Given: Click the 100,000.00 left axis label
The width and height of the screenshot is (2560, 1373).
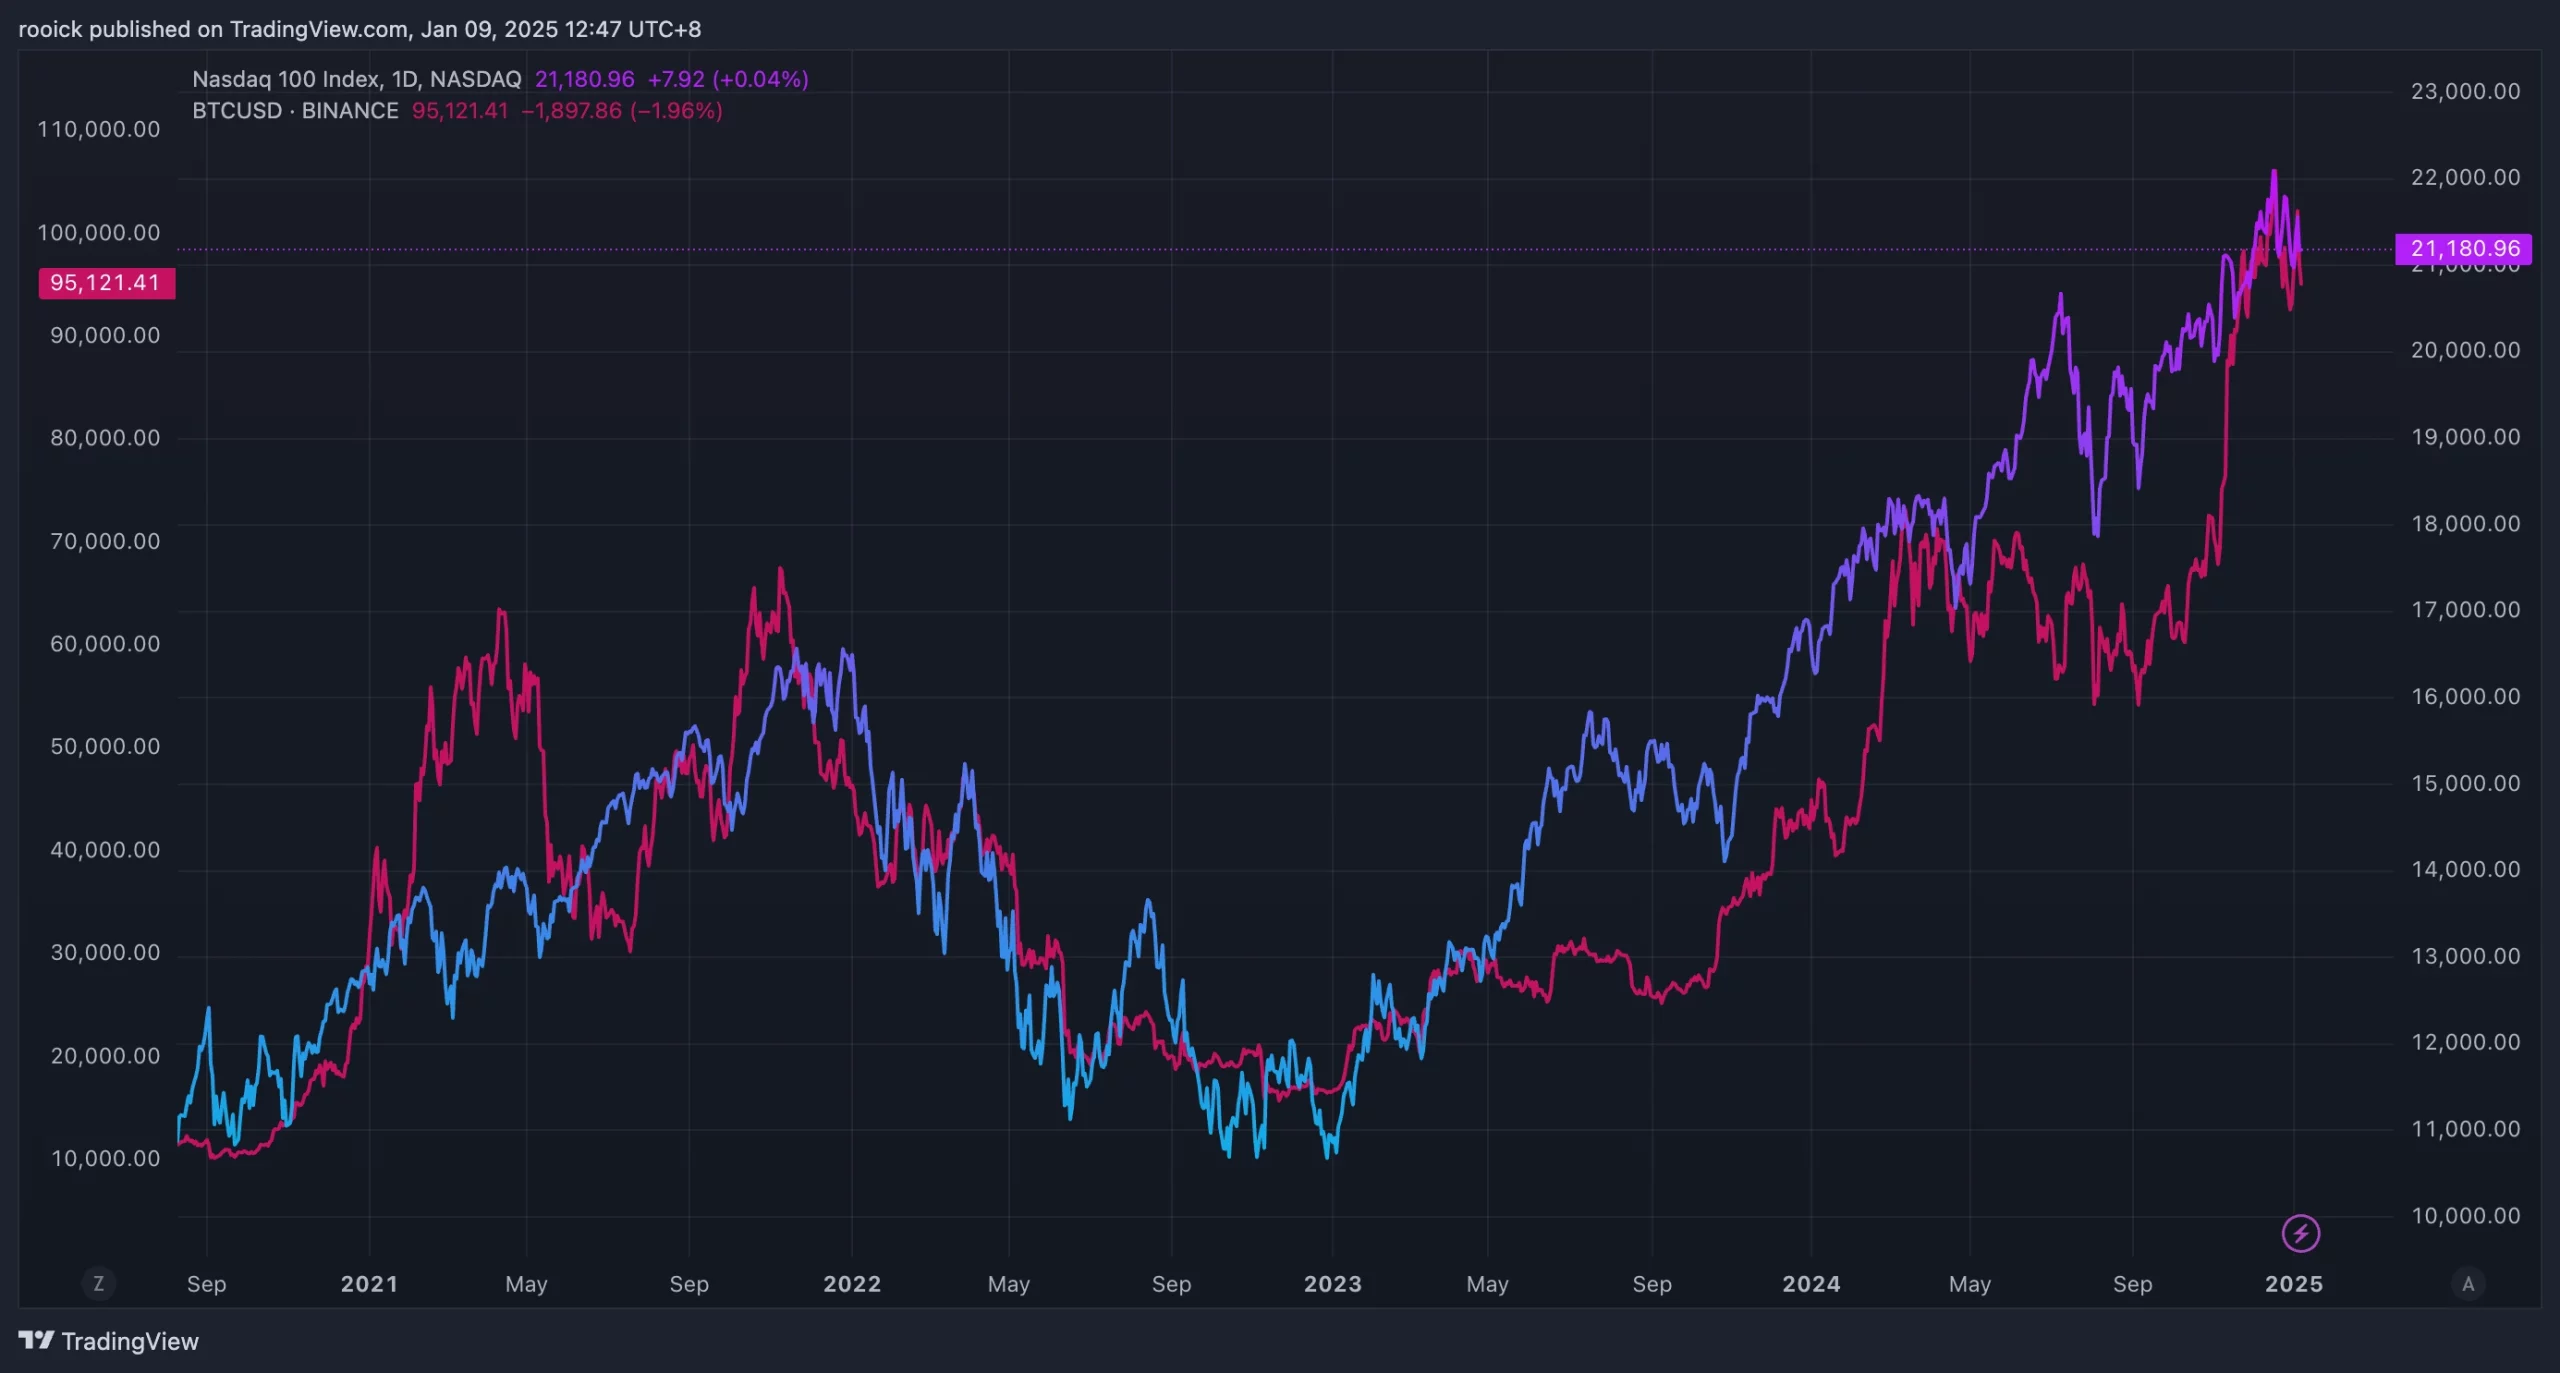Looking at the screenshot, I should coord(98,233).
